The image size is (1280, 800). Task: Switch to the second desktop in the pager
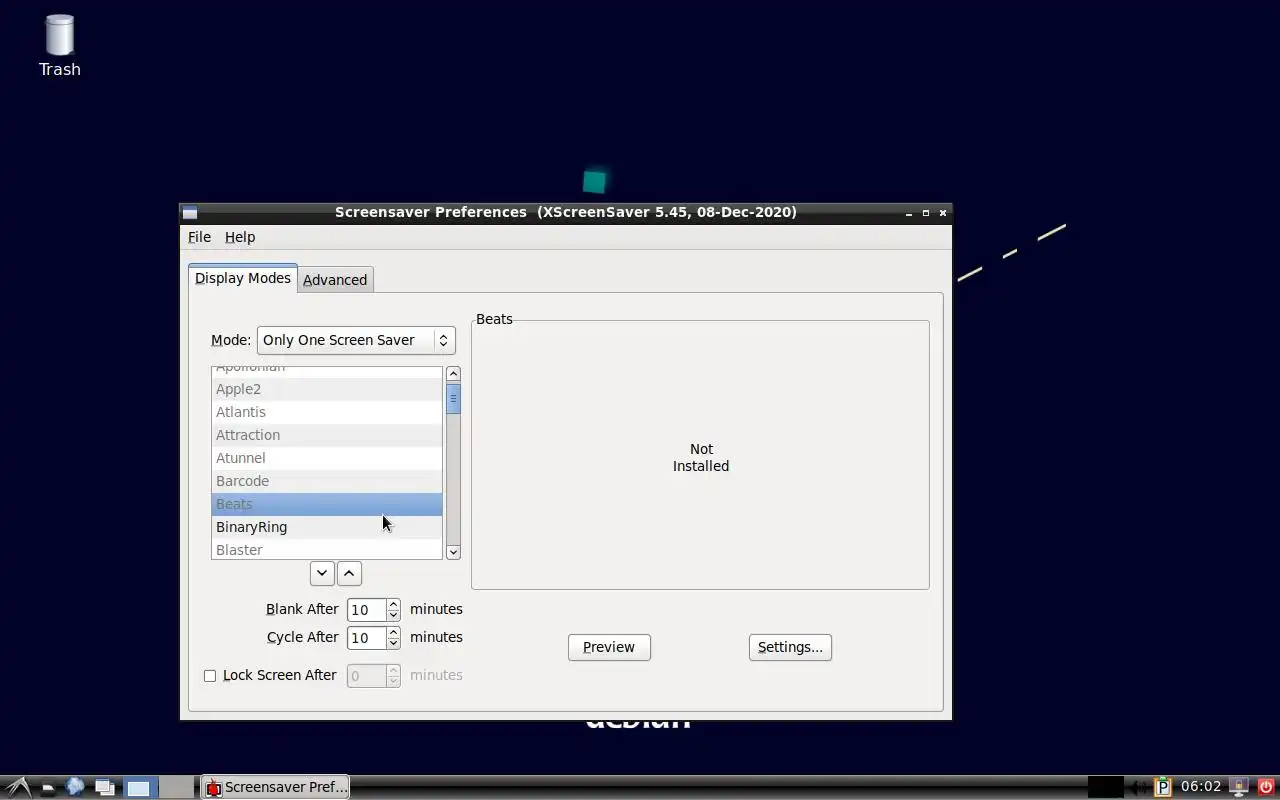[x=177, y=788]
